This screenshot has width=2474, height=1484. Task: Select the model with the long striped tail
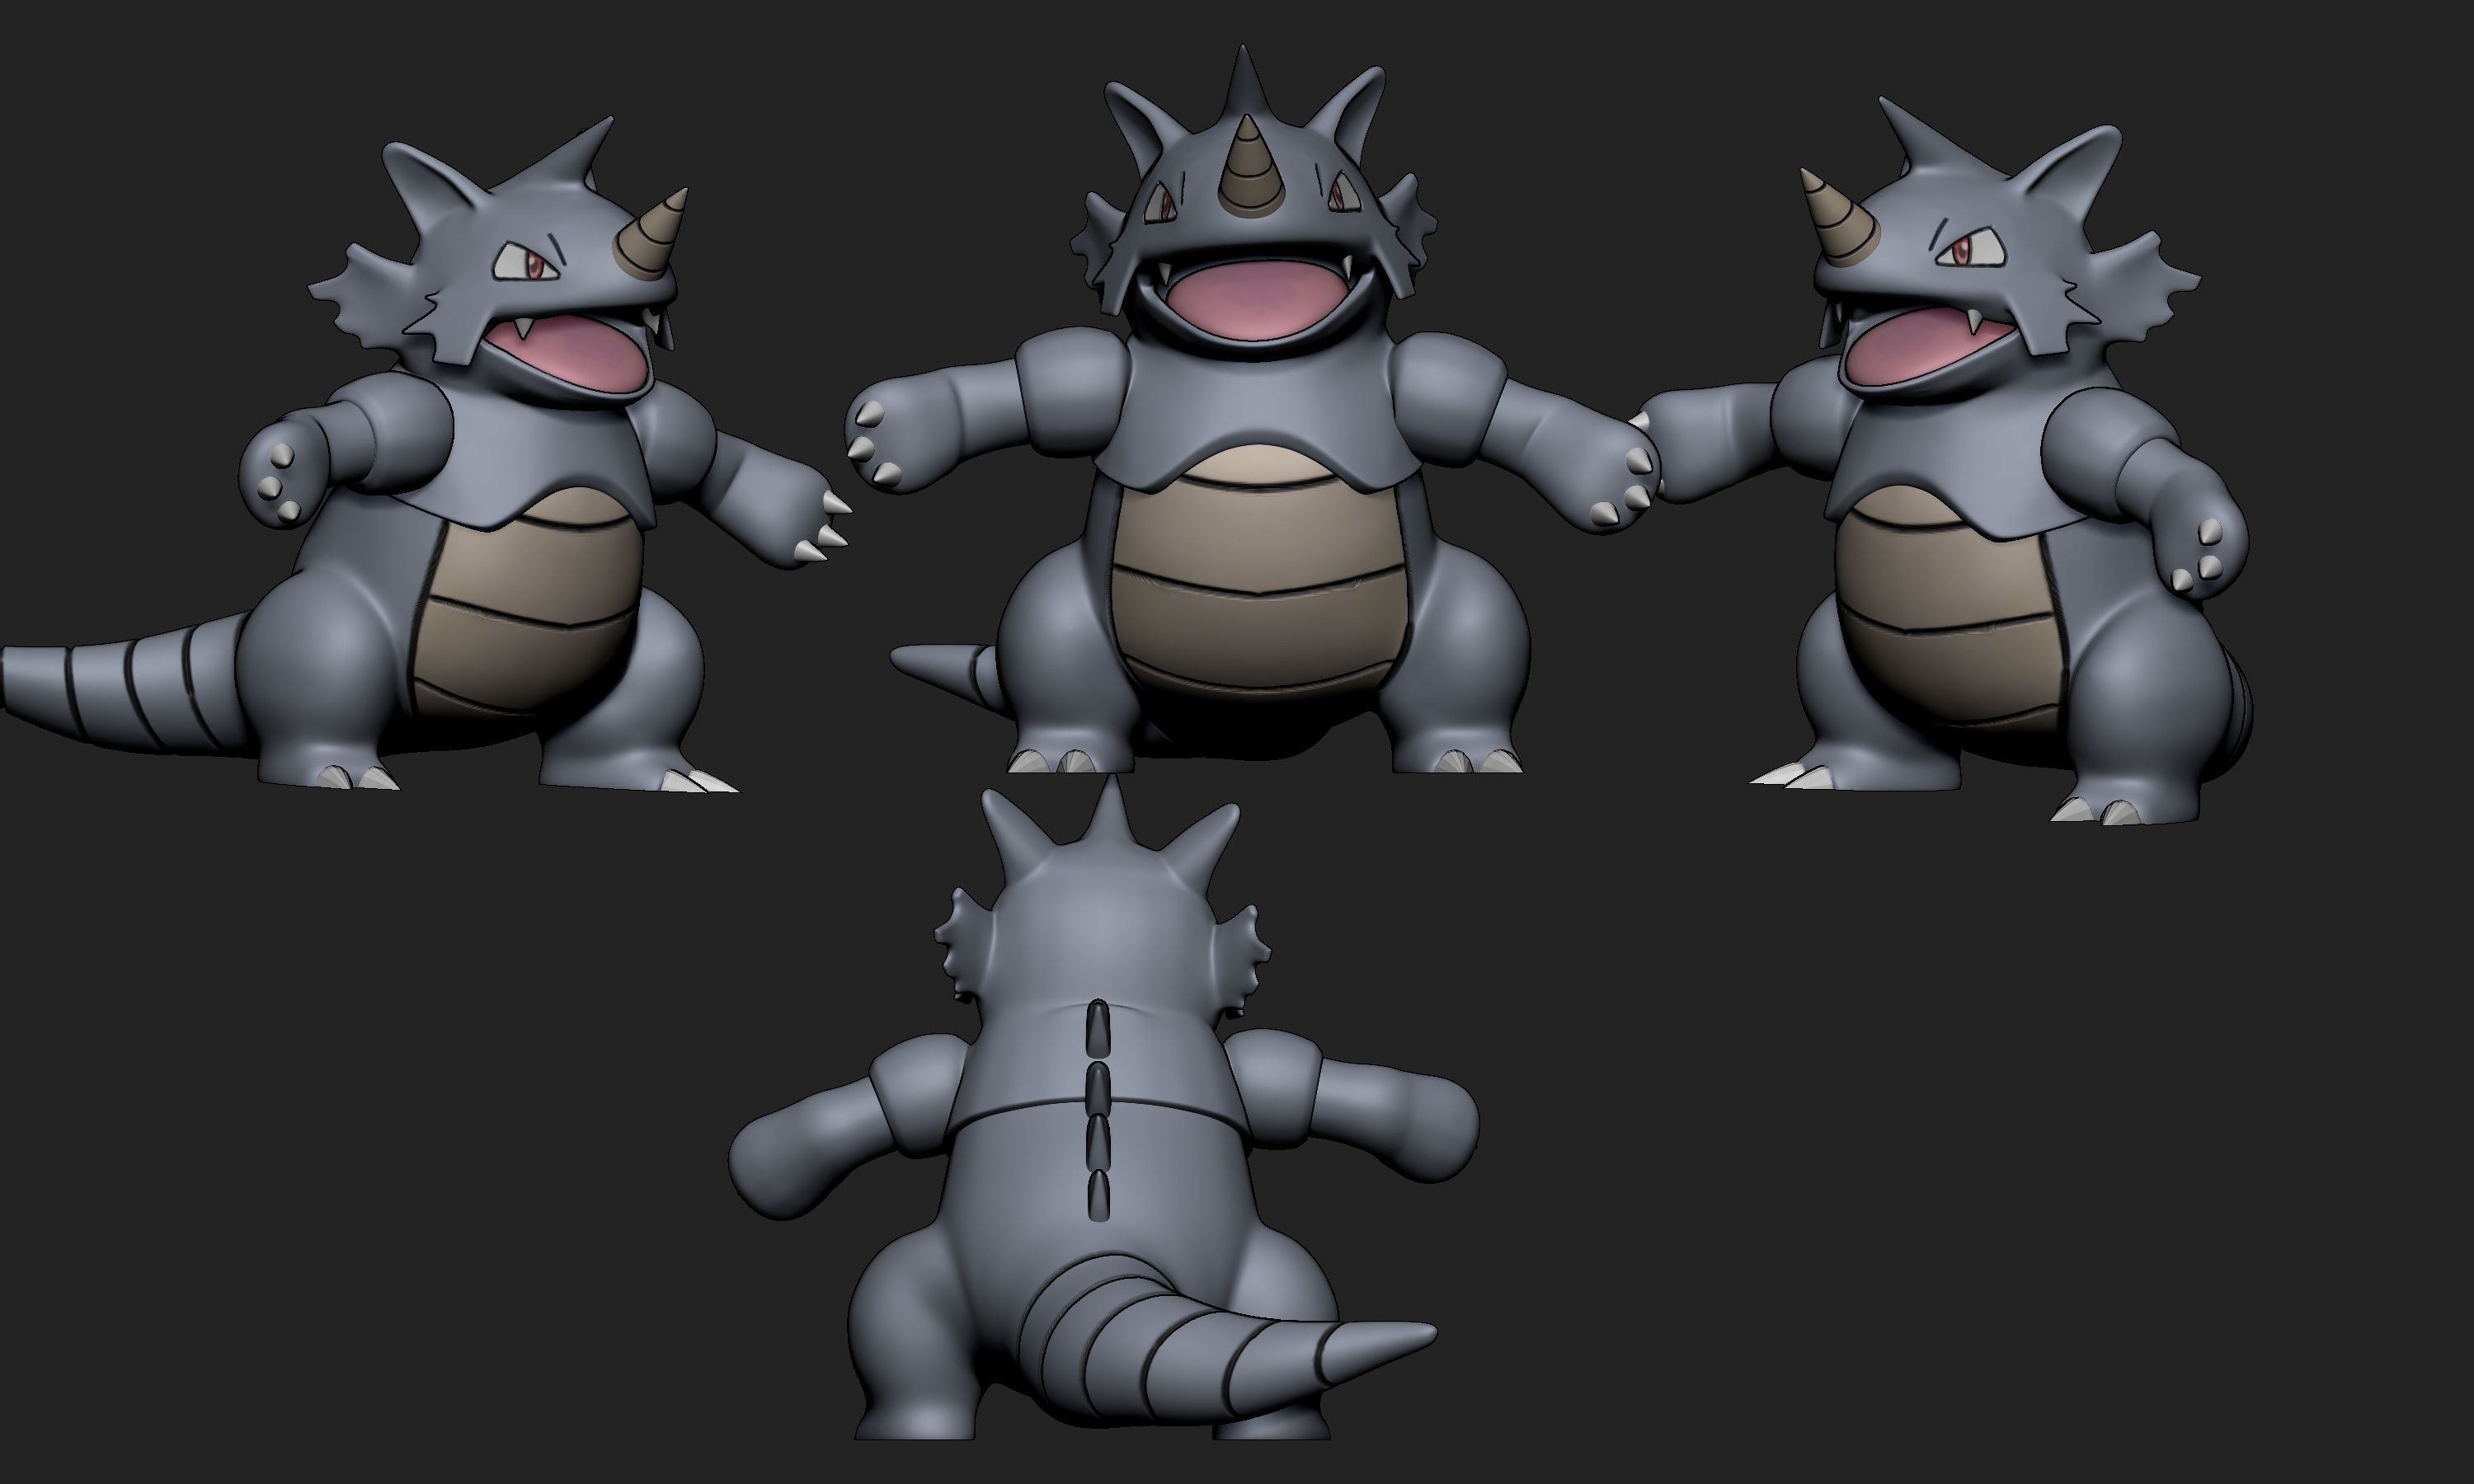425,455
